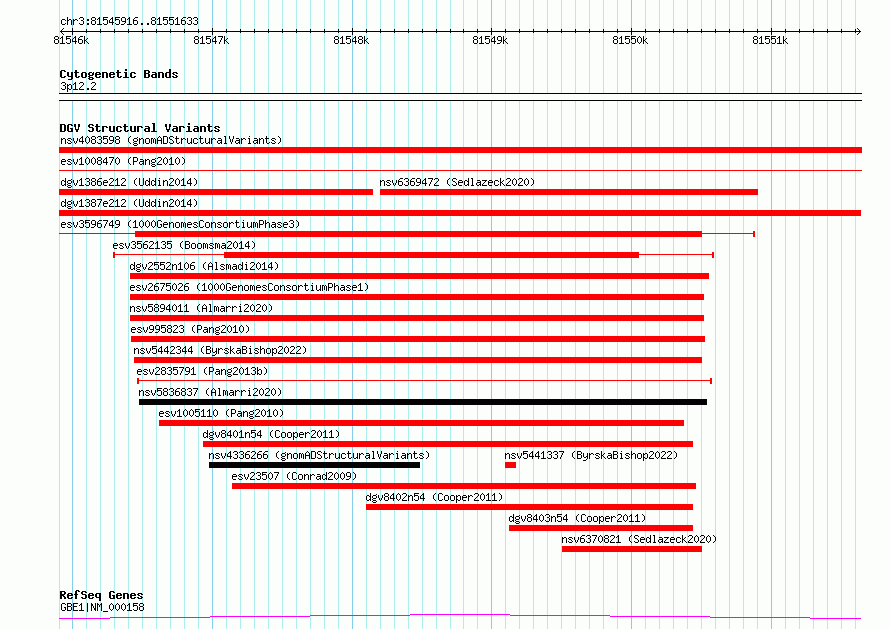Image resolution: width=890 pixels, height=629 pixels.
Task: Open esv3562135 (Boomsma2014) variant label
Action: [184, 245]
